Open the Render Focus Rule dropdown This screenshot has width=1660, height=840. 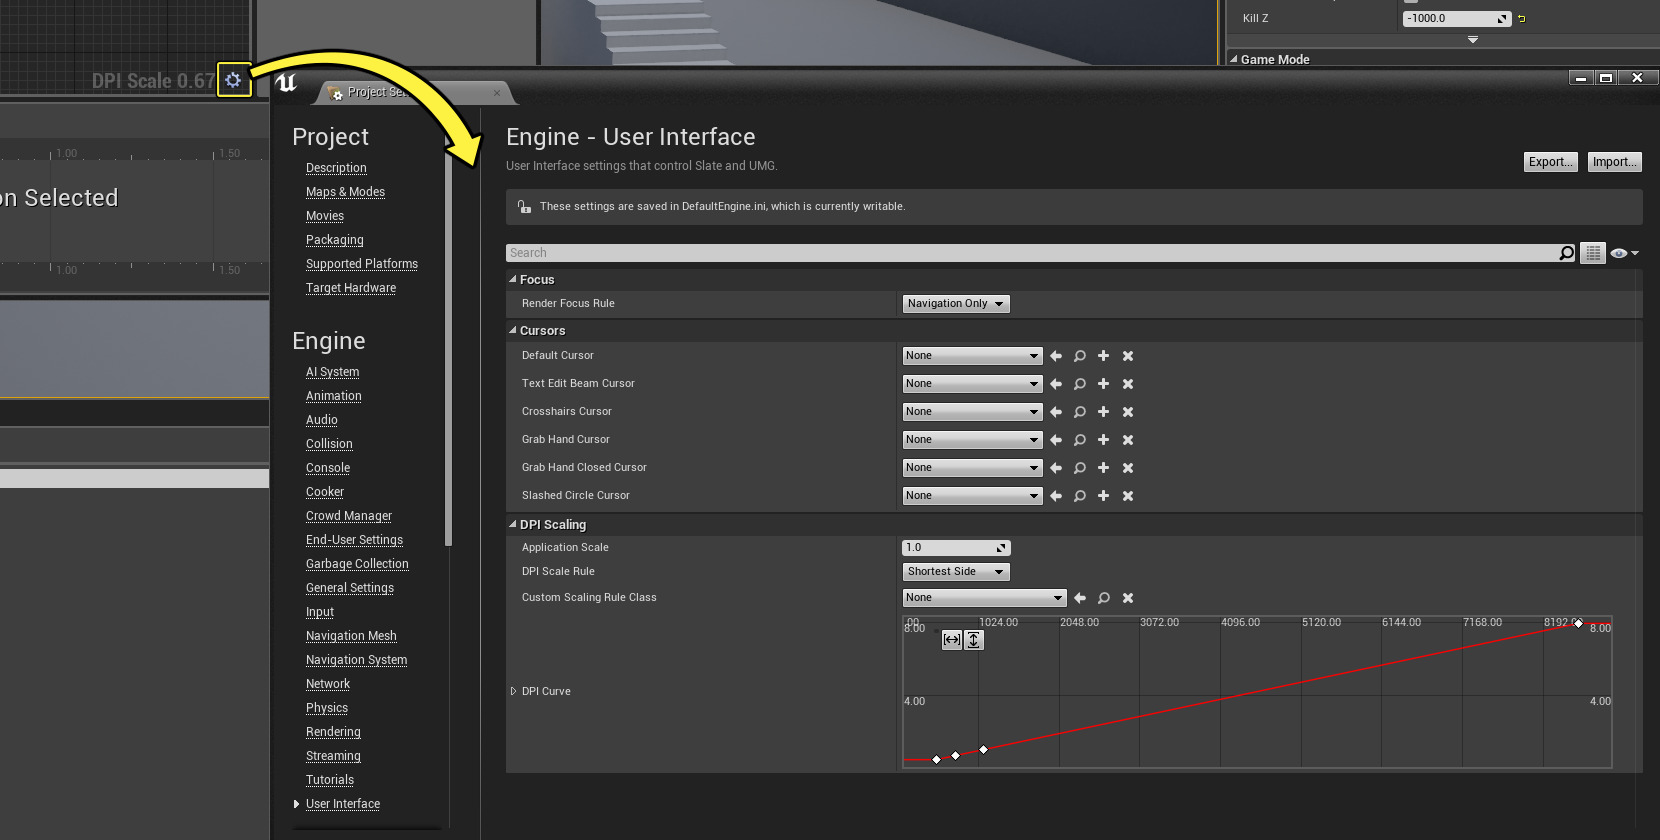pos(956,304)
